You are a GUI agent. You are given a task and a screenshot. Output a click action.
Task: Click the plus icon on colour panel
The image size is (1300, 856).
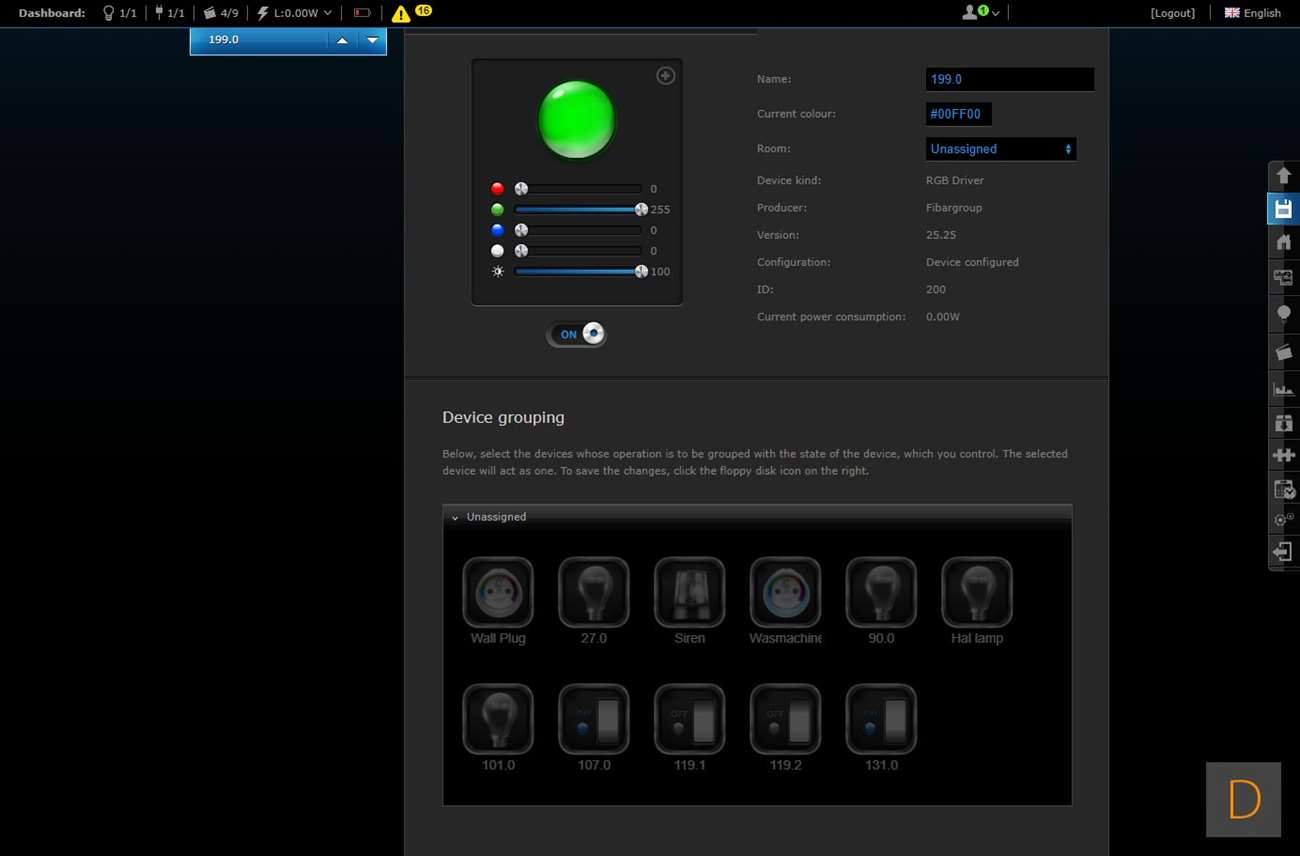[665, 76]
